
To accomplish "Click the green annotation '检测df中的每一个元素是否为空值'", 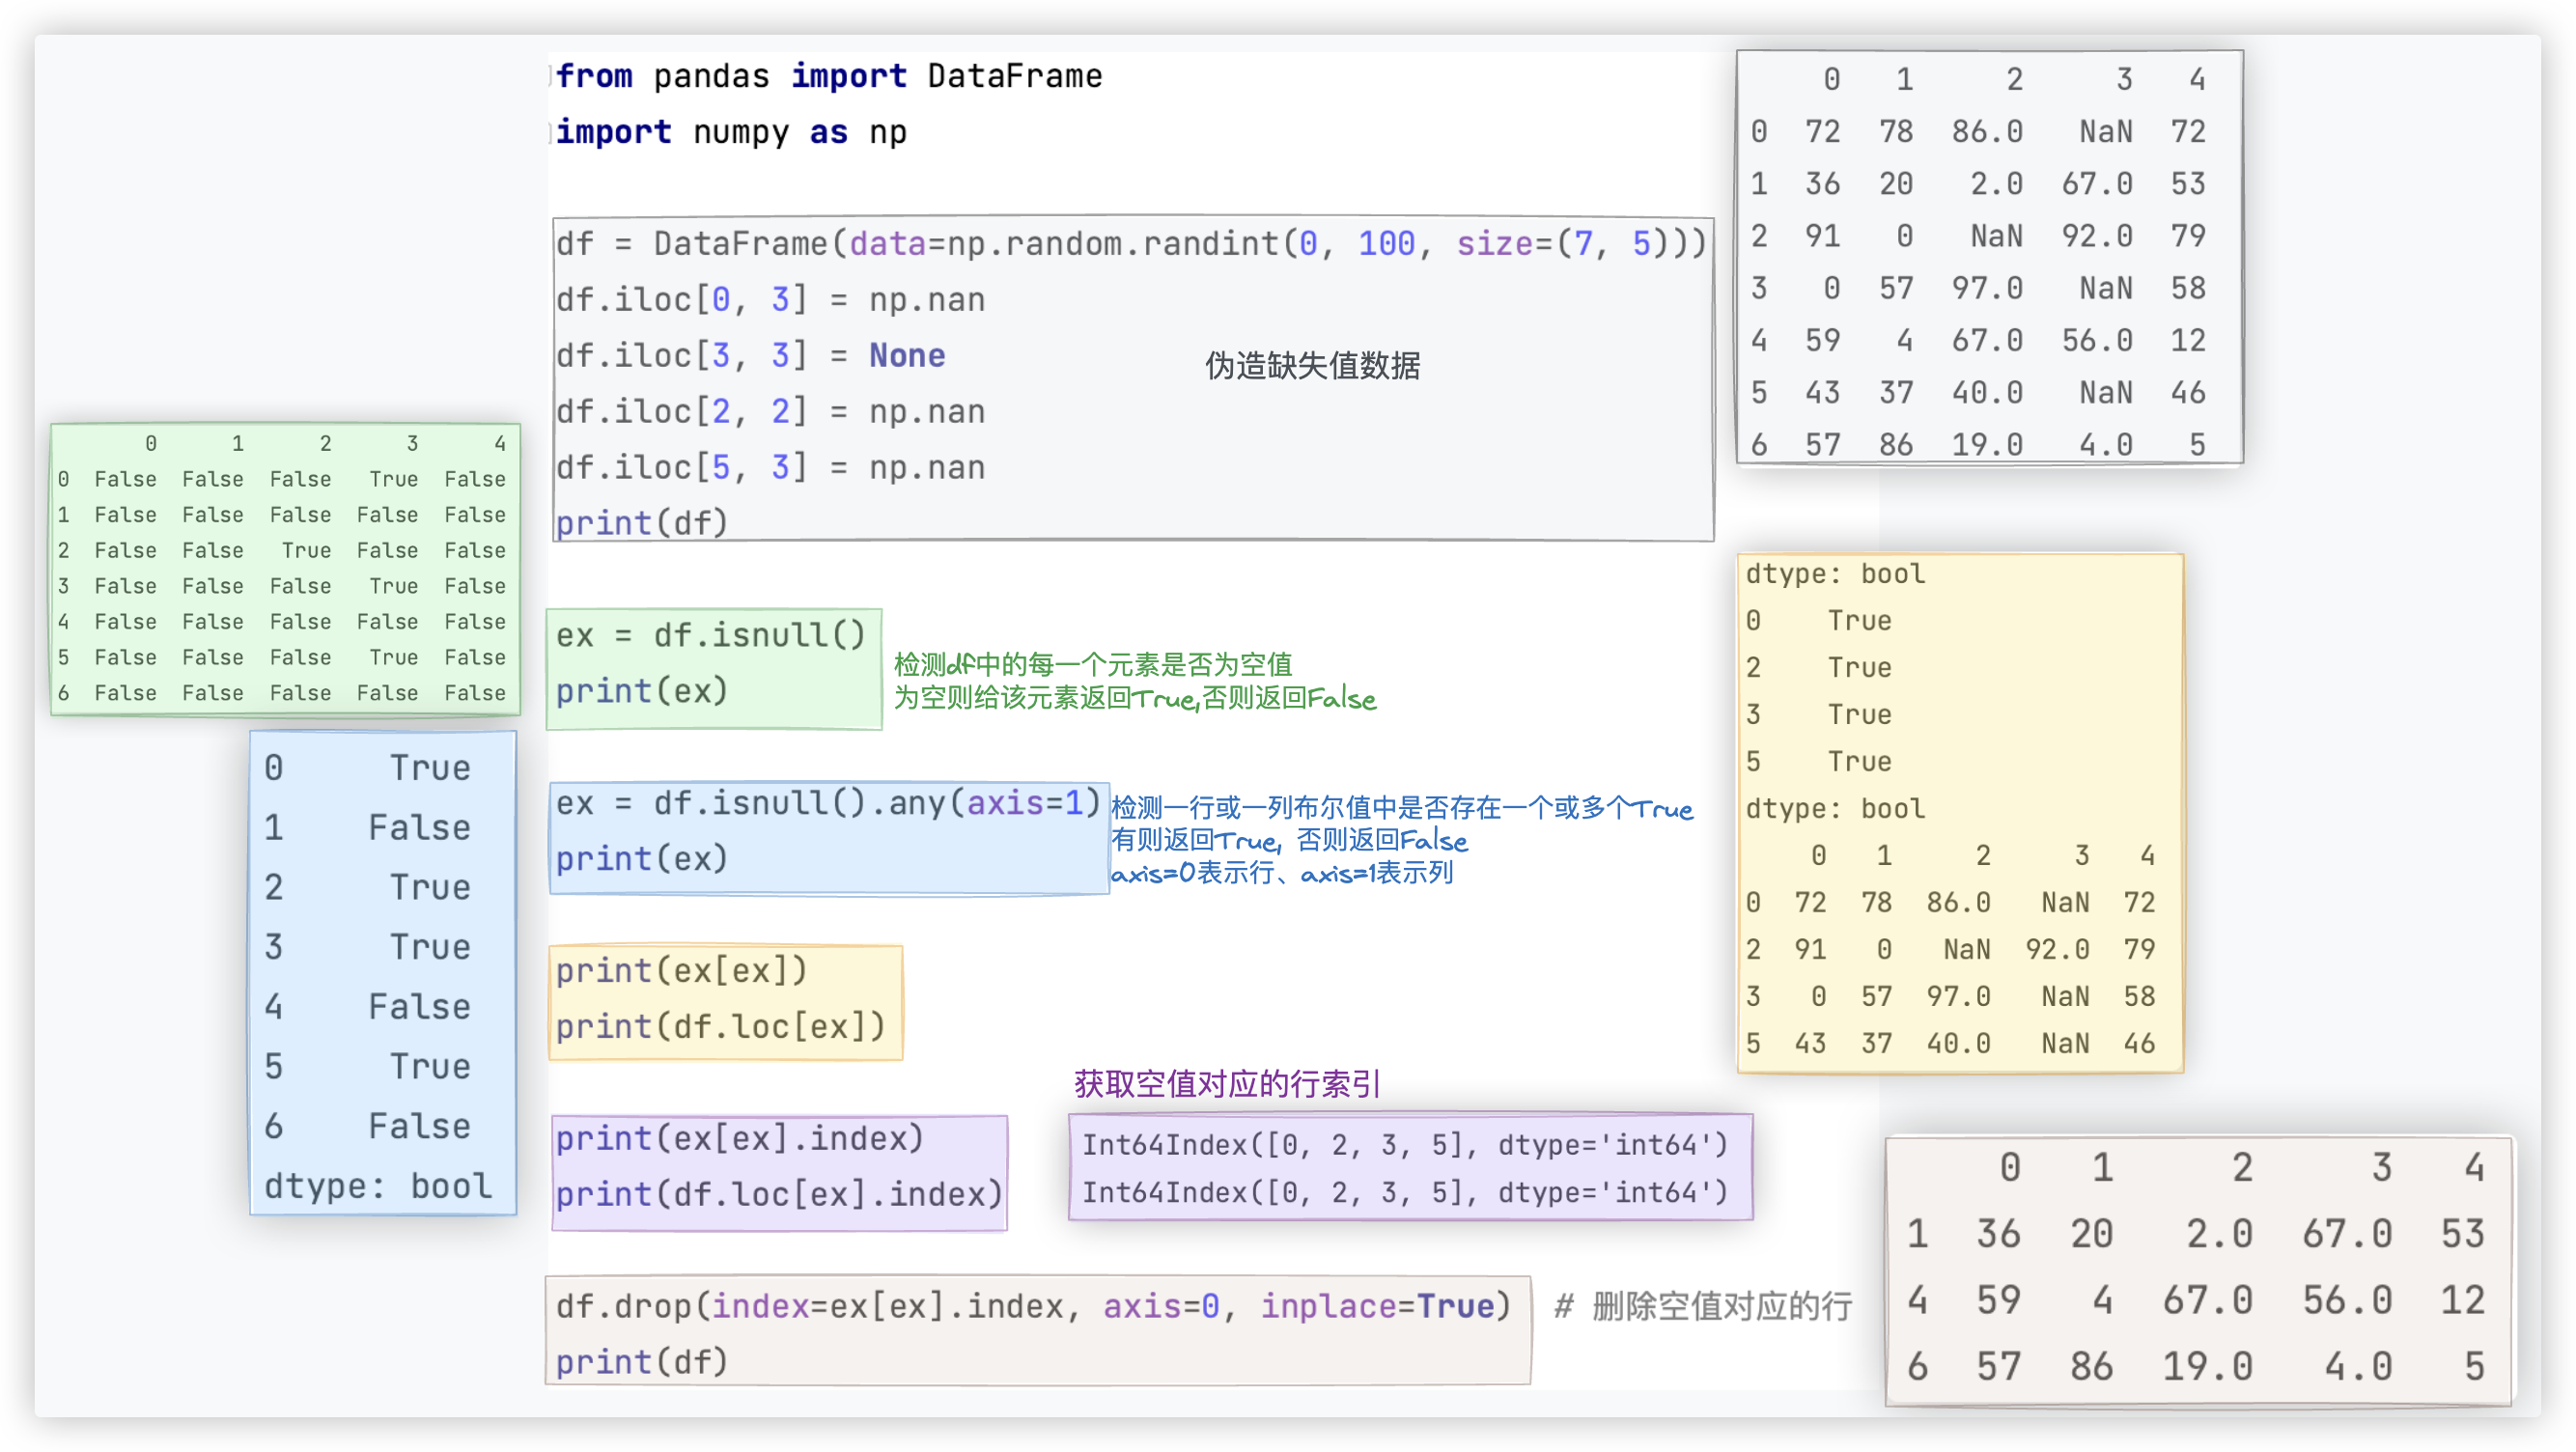I will tap(1092, 664).
